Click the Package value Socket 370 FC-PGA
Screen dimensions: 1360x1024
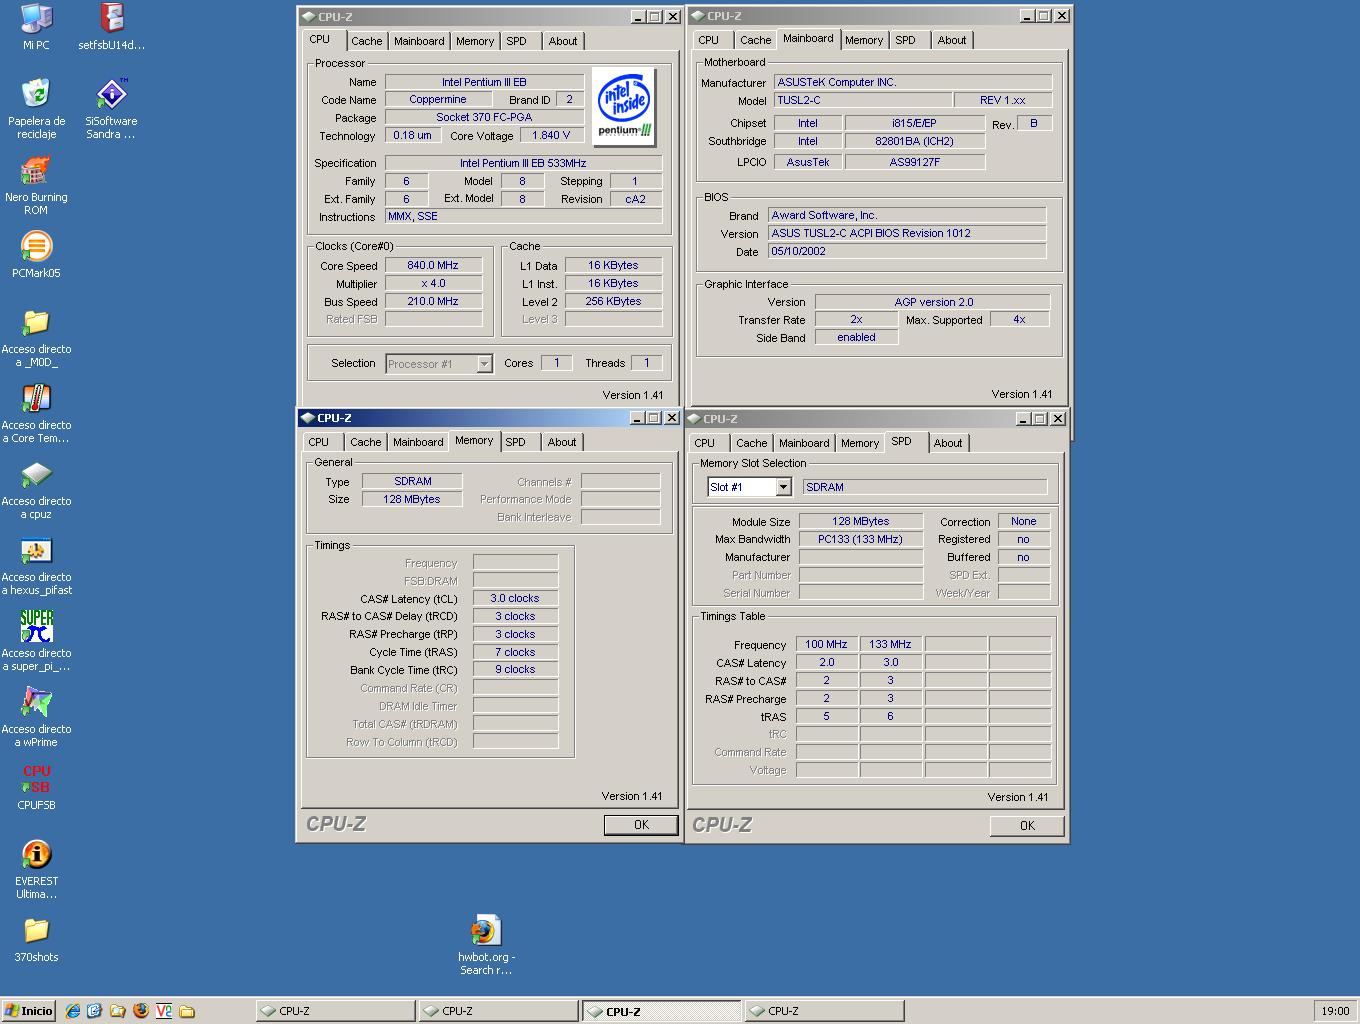484,117
